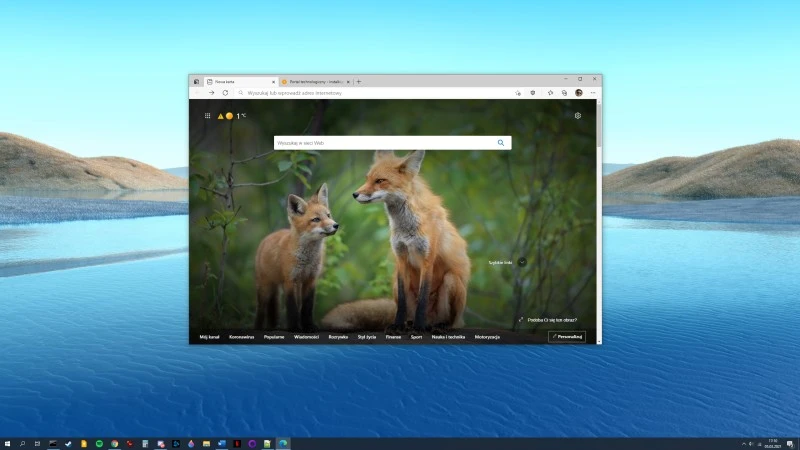This screenshot has height=450, width=800.
Task: Open the Wiadomości feed tab
Action: pos(306,337)
